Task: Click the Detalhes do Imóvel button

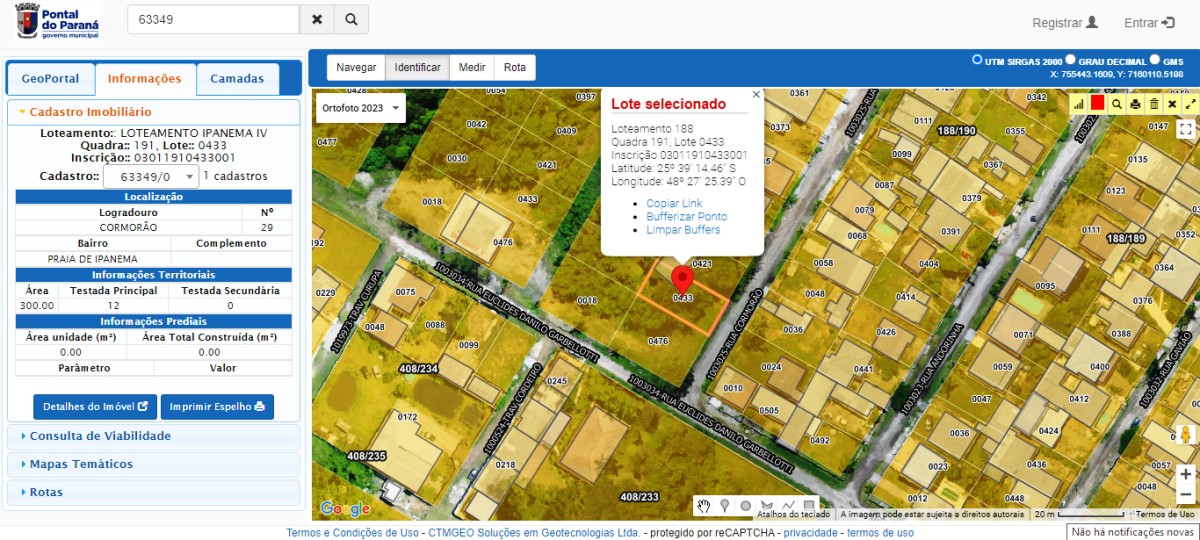Action: point(95,407)
